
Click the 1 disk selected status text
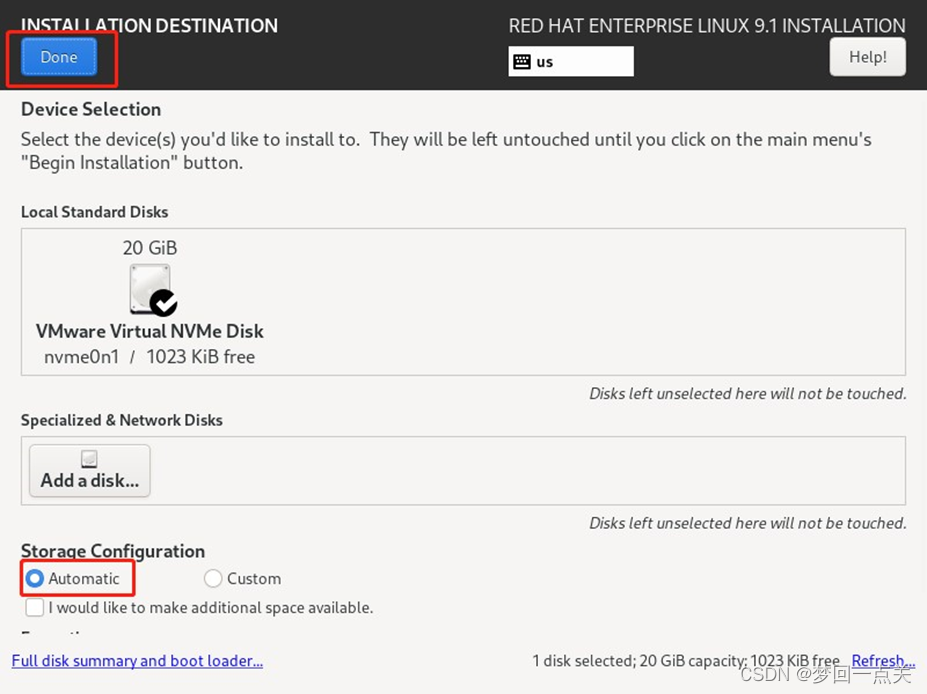pos(686,660)
